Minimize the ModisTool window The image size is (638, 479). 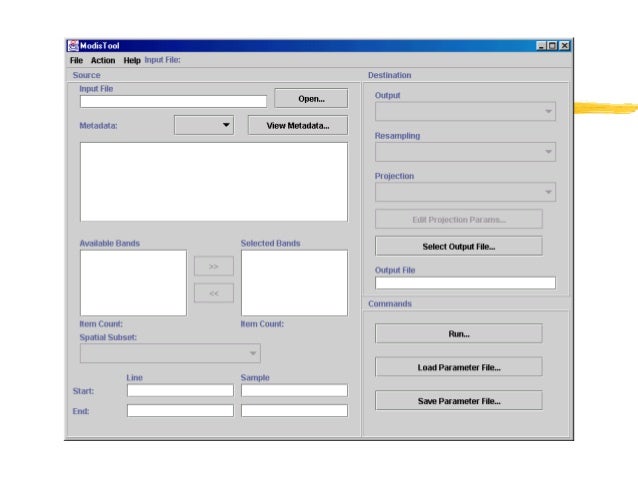point(541,46)
